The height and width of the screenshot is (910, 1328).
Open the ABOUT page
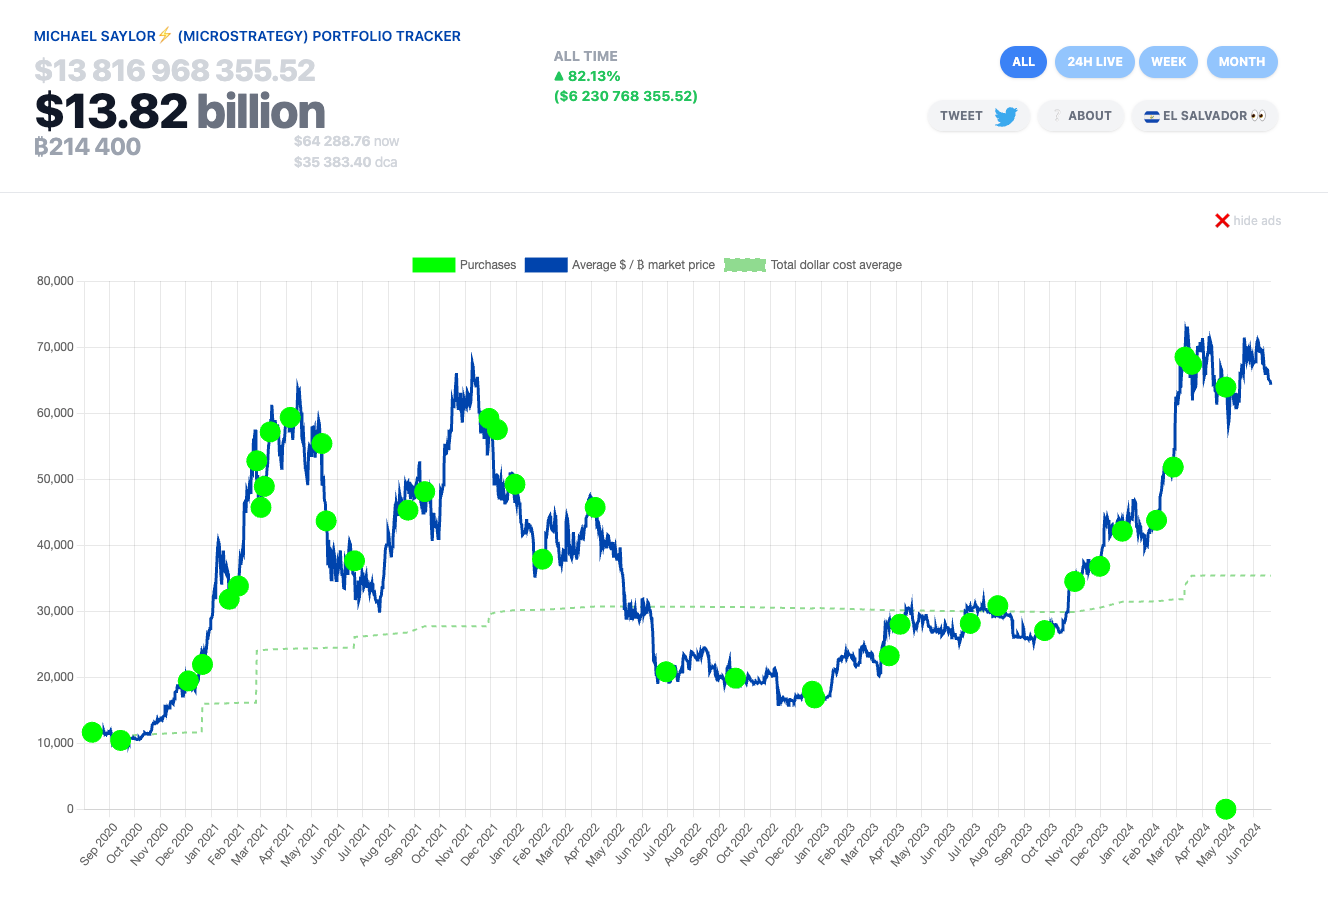(1081, 116)
